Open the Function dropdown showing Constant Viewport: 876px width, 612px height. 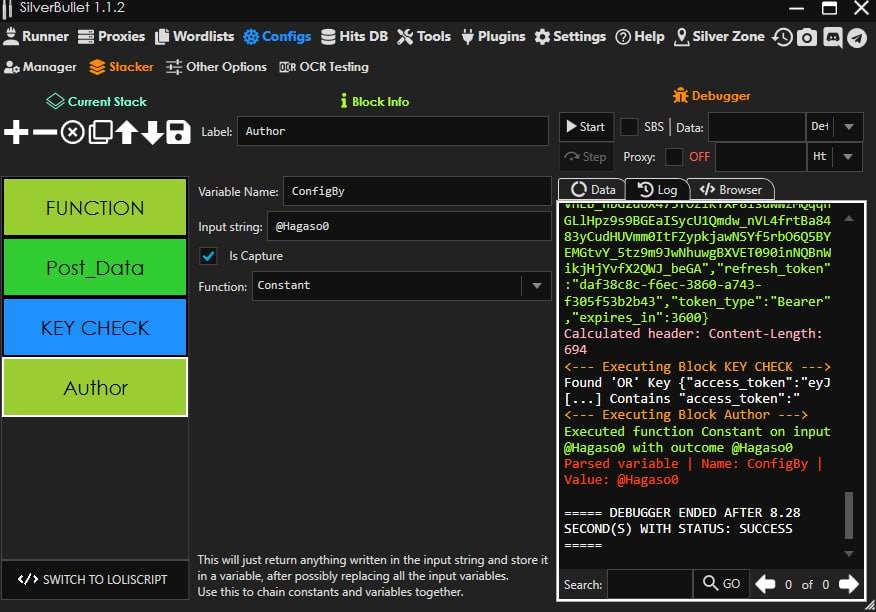tap(538, 286)
